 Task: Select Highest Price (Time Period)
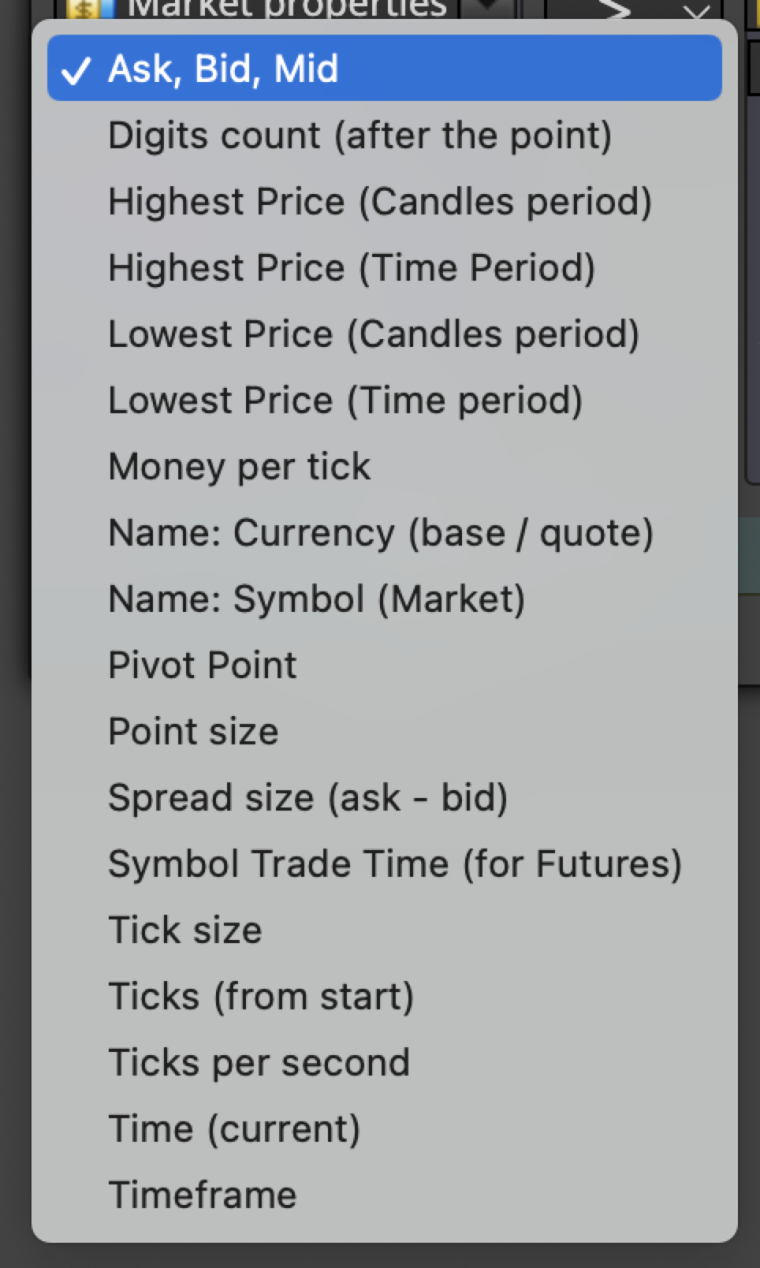tap(384, 267)
